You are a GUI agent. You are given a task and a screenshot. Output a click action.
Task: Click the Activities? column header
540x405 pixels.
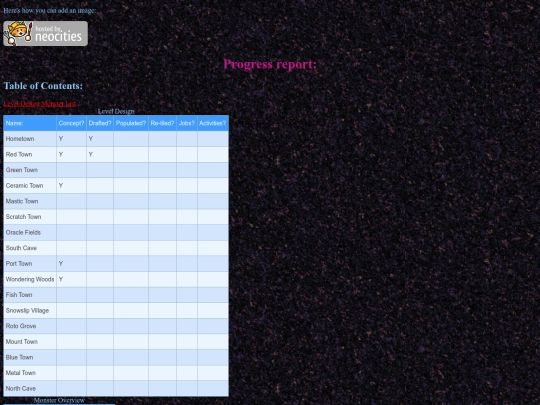point(212,123)
